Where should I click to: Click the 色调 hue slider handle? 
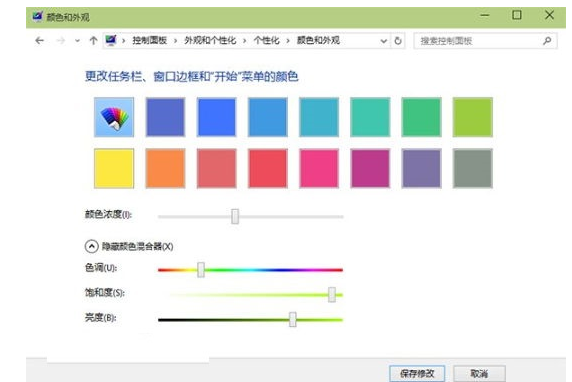click(x=201, y=270)
